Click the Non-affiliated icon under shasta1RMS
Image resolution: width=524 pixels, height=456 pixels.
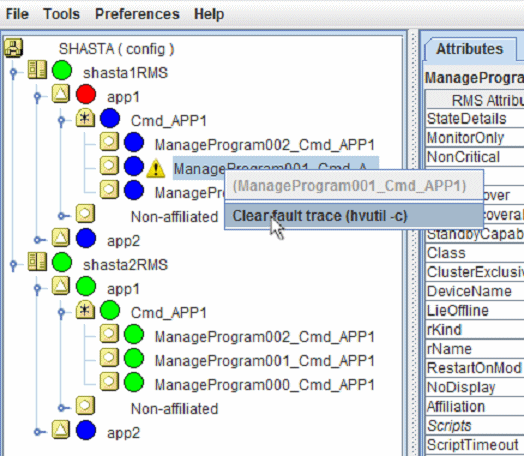point(85,214)
